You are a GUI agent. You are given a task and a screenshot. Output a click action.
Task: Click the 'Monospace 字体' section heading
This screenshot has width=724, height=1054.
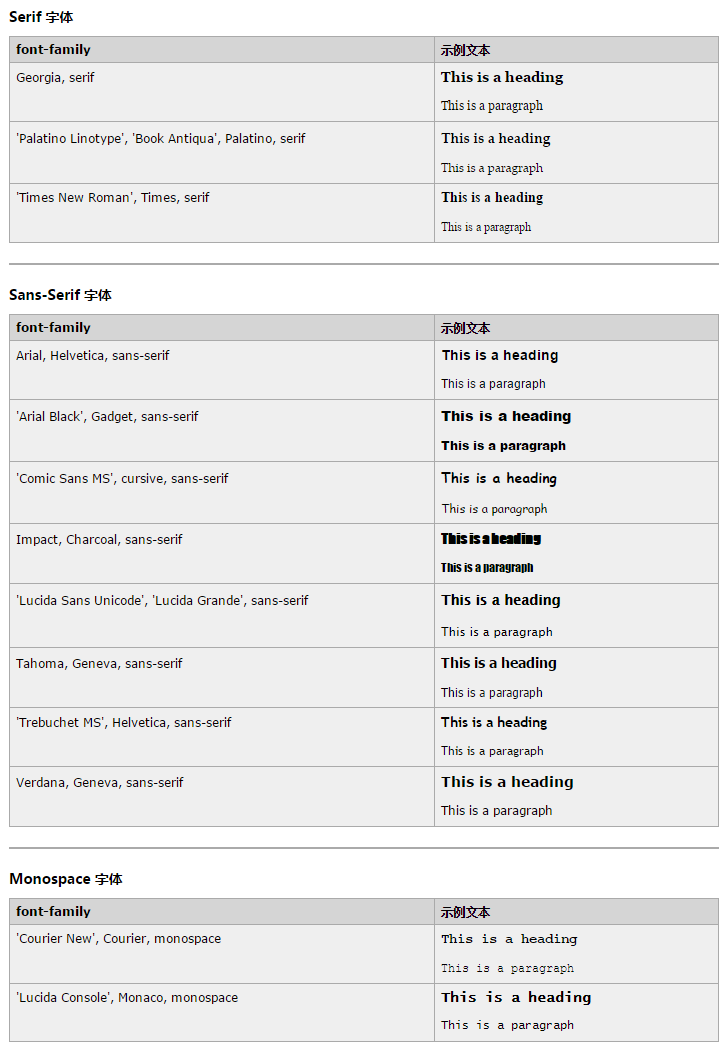click(66, 879)
